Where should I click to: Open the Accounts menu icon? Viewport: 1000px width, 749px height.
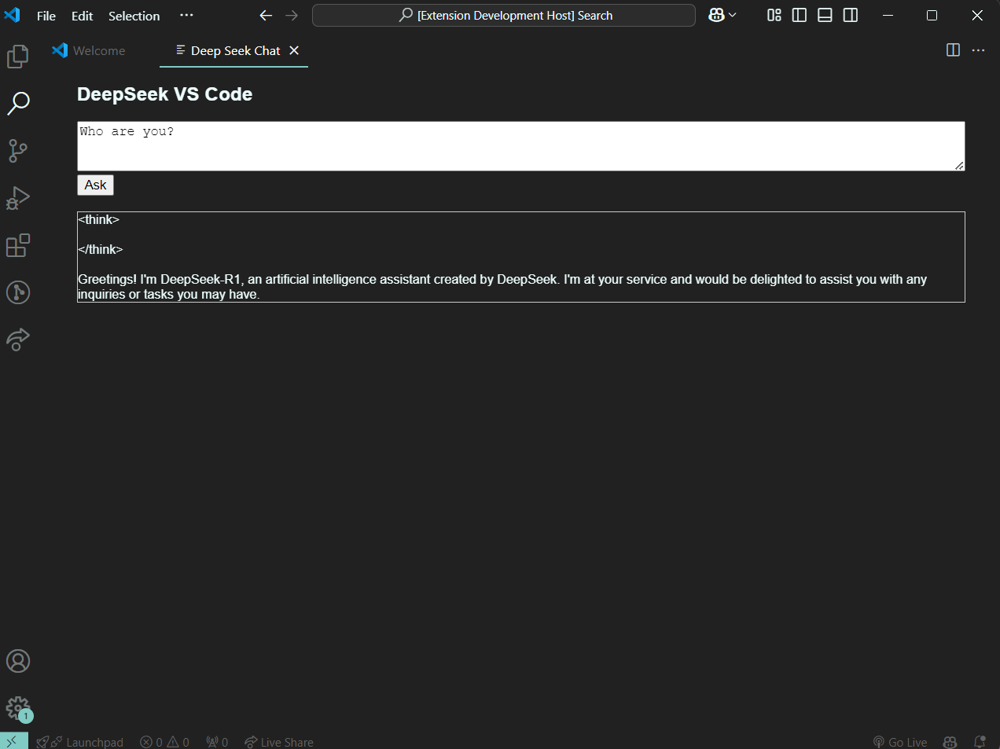click(x=18, y=661)
